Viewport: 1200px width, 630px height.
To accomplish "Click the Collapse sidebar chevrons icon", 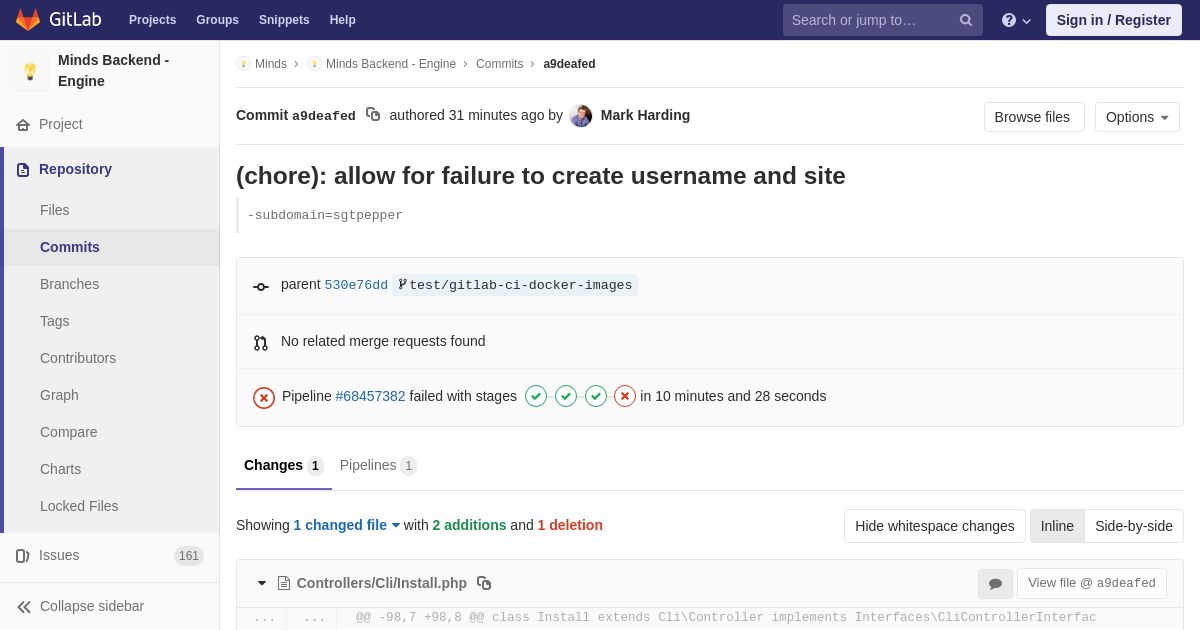I will tap(24, 607).
